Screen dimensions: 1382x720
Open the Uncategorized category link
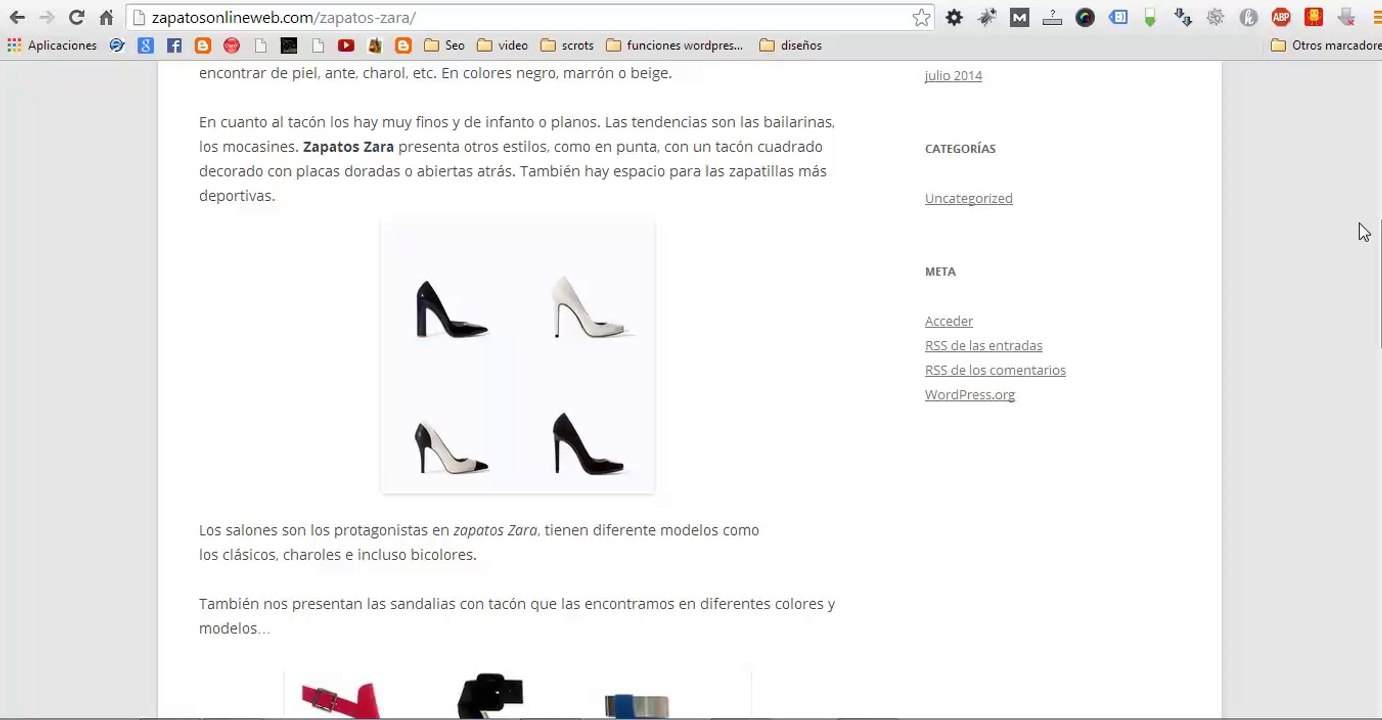(x=968, y=198)
